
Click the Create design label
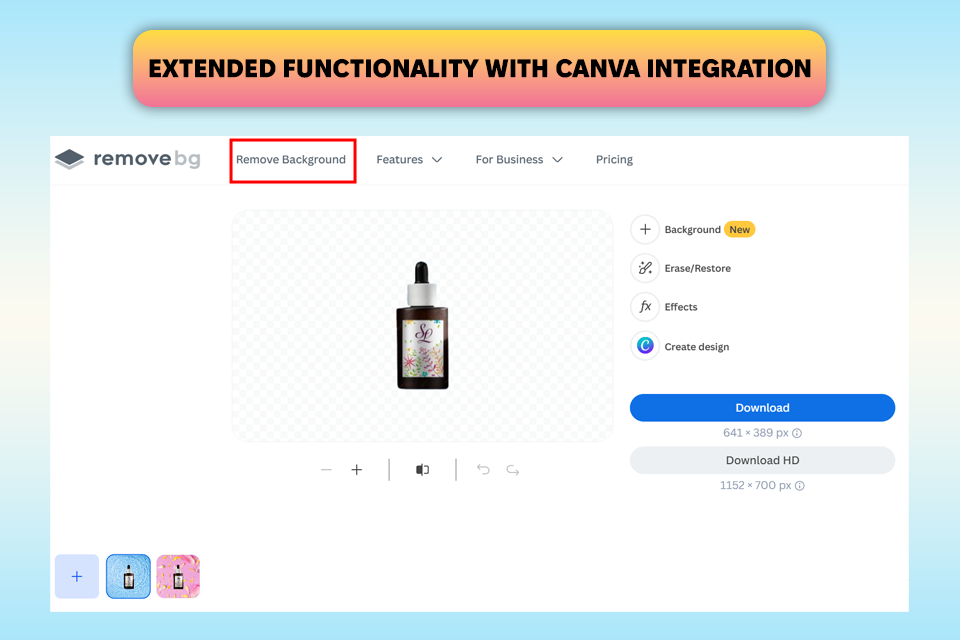click(697, 347)
